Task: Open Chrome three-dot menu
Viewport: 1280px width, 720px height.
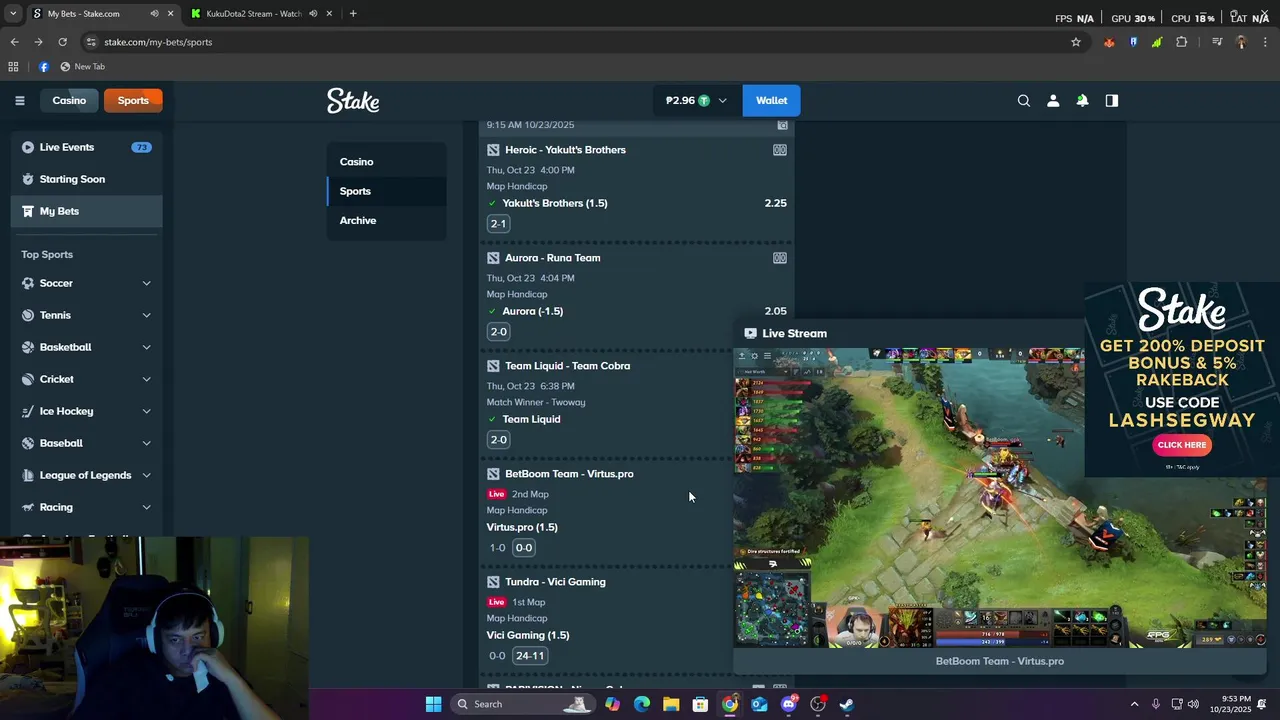Action: pyautogui.click(x=1265, y=42)
